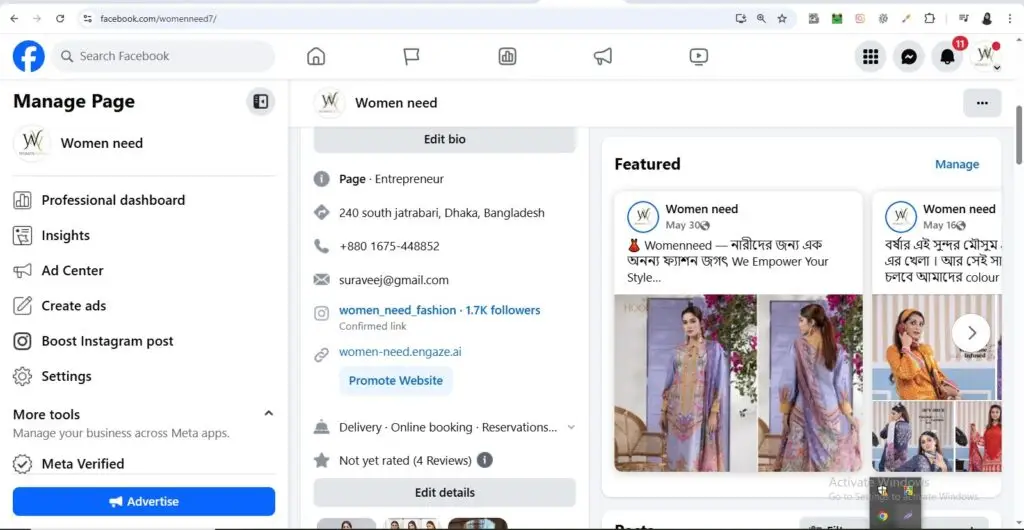Open the notifications bell
1024x530 pixels.
pyautogui.click(x=947, y=57)
